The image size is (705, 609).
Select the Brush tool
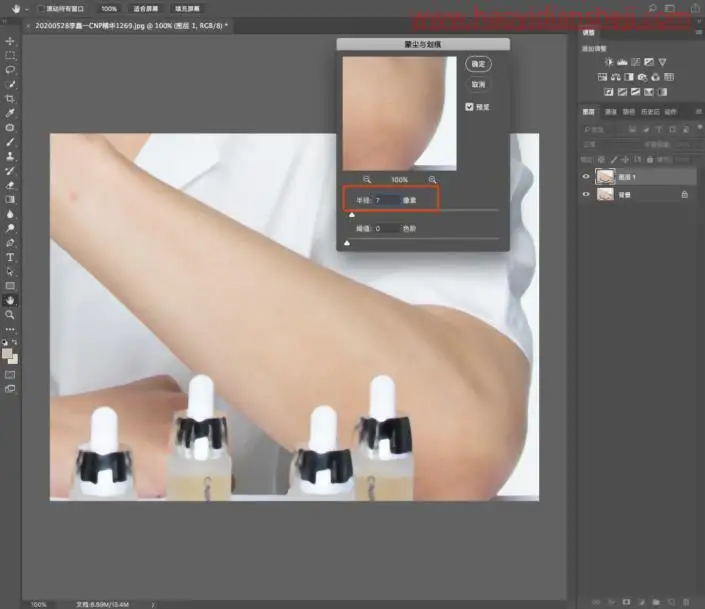coord(10,142)
